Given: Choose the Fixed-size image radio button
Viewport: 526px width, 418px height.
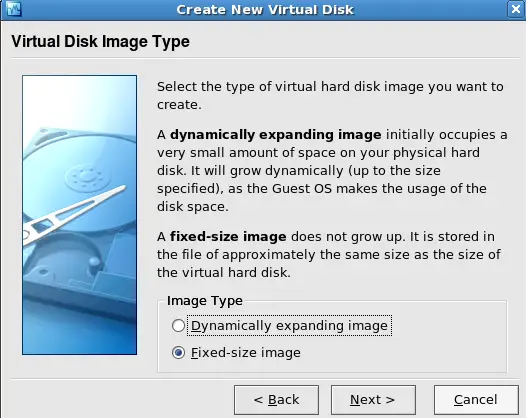Looking at the screenshot, I should 178,353.
